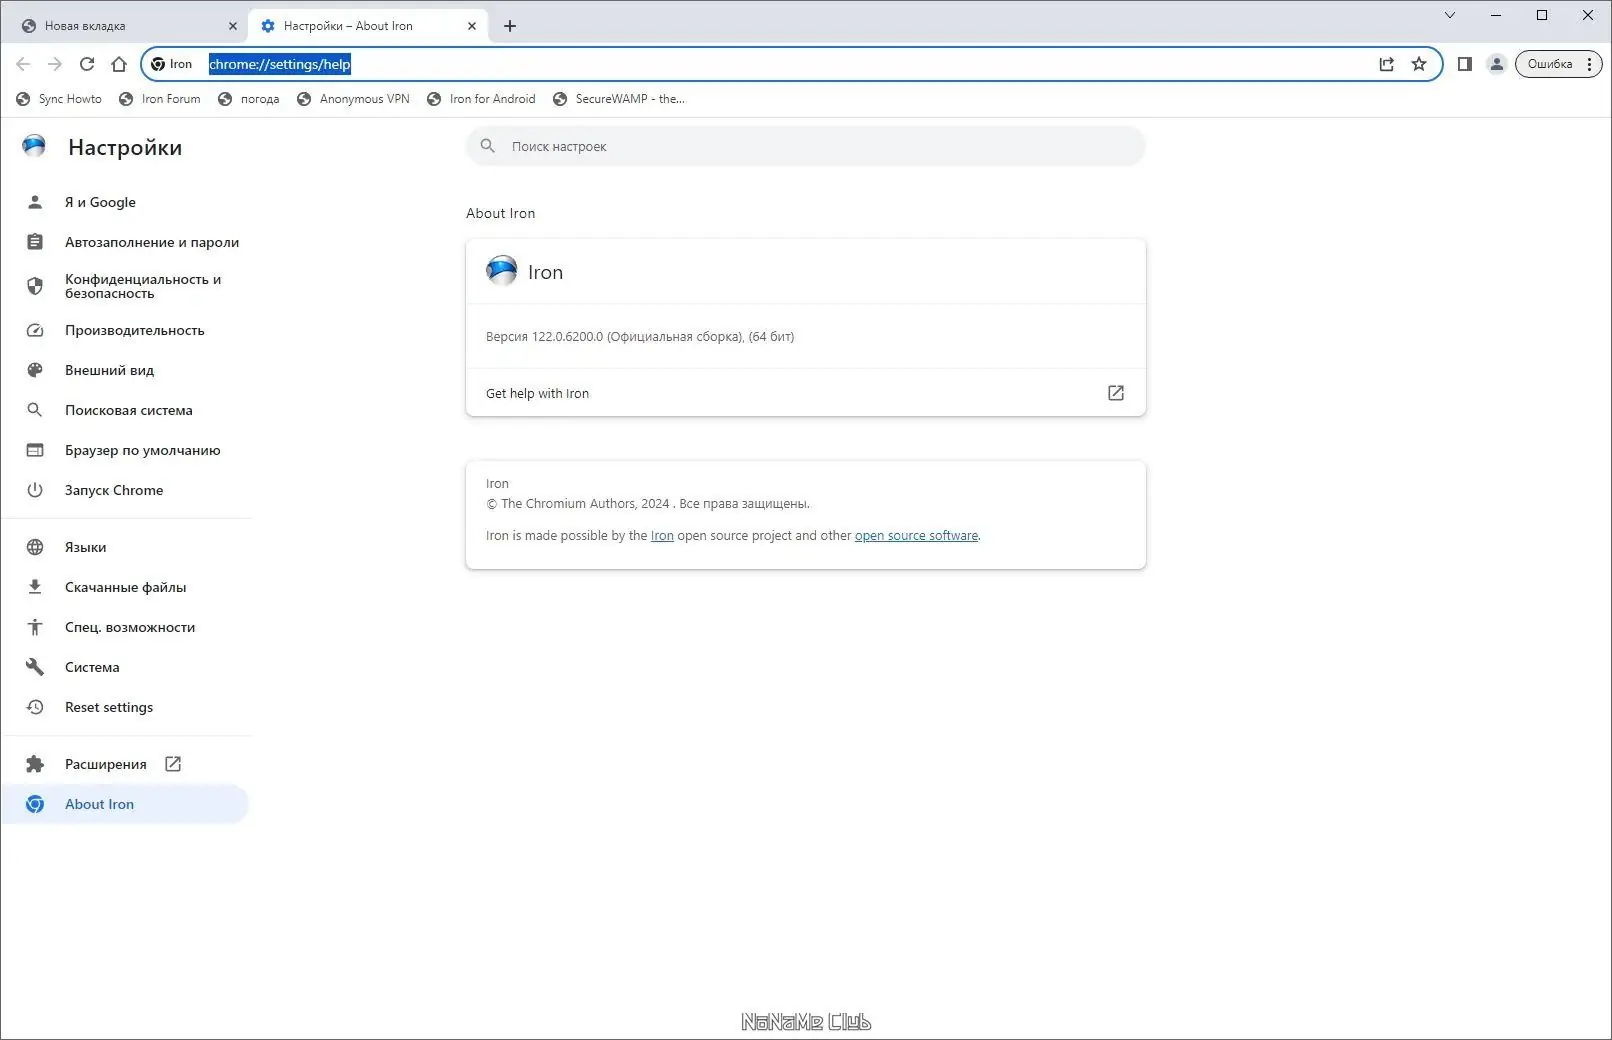The width and height of the screenshot is (1612, 1040).
Task: Open the Iron for Android bookmark
Action: (x=481, y=99)
